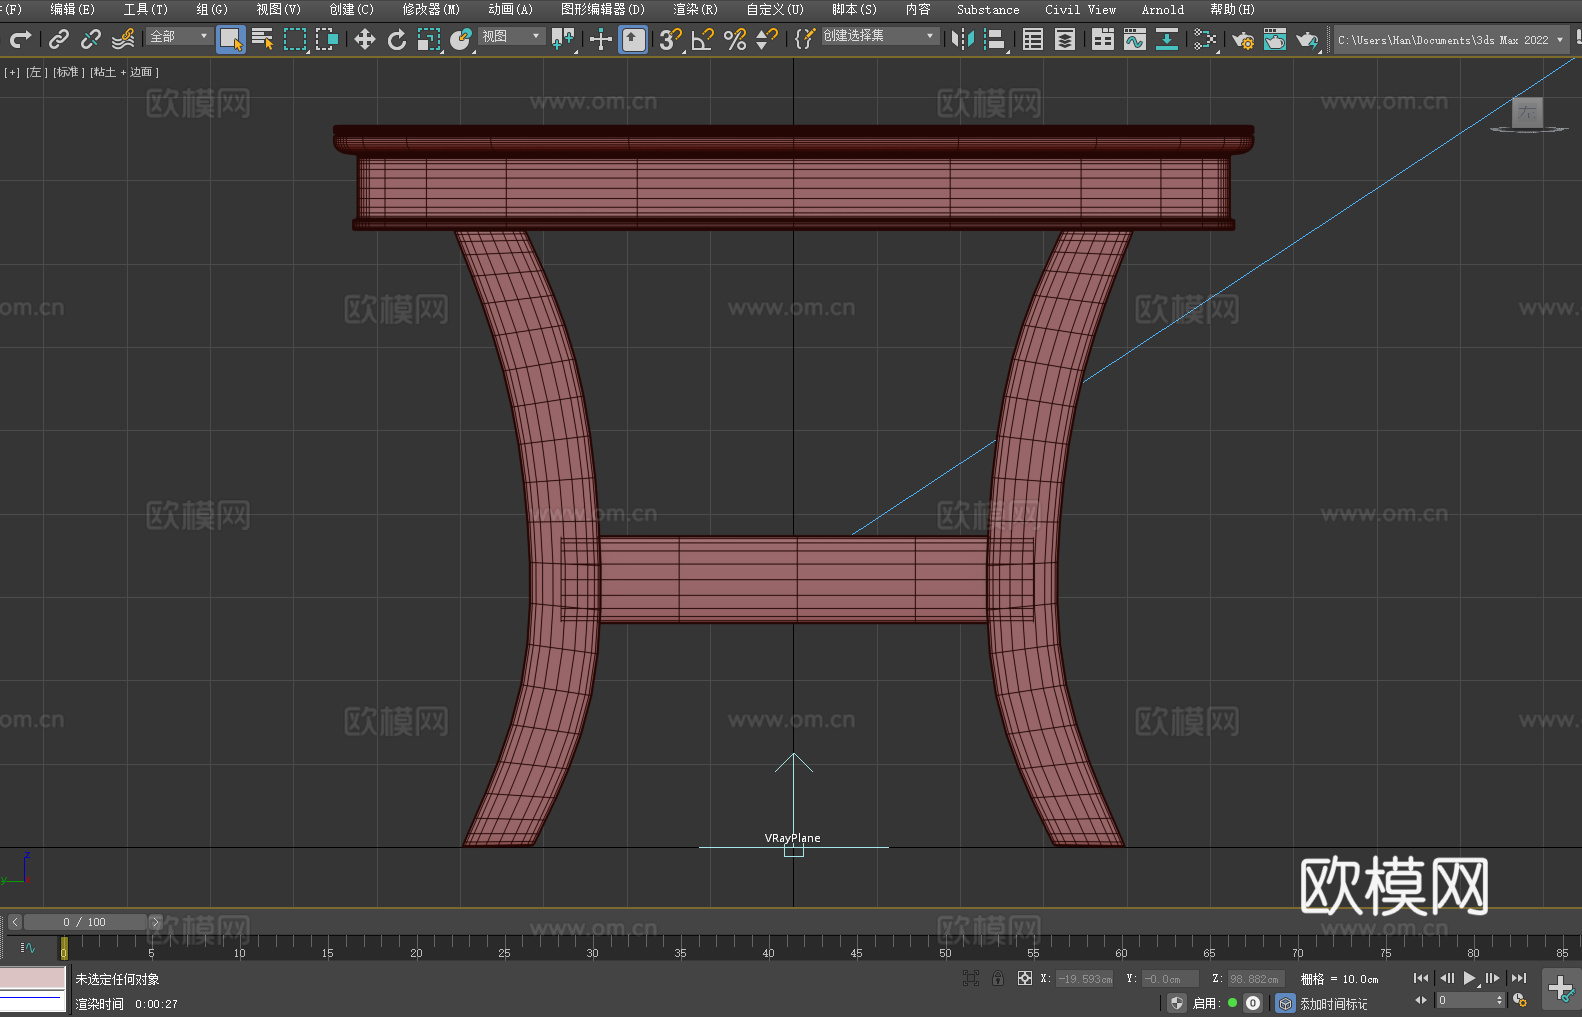The image size is (1582, 1017).
Task: Open project path dropdown 3ds Max 2022
Action: (x=1450, y=40)
